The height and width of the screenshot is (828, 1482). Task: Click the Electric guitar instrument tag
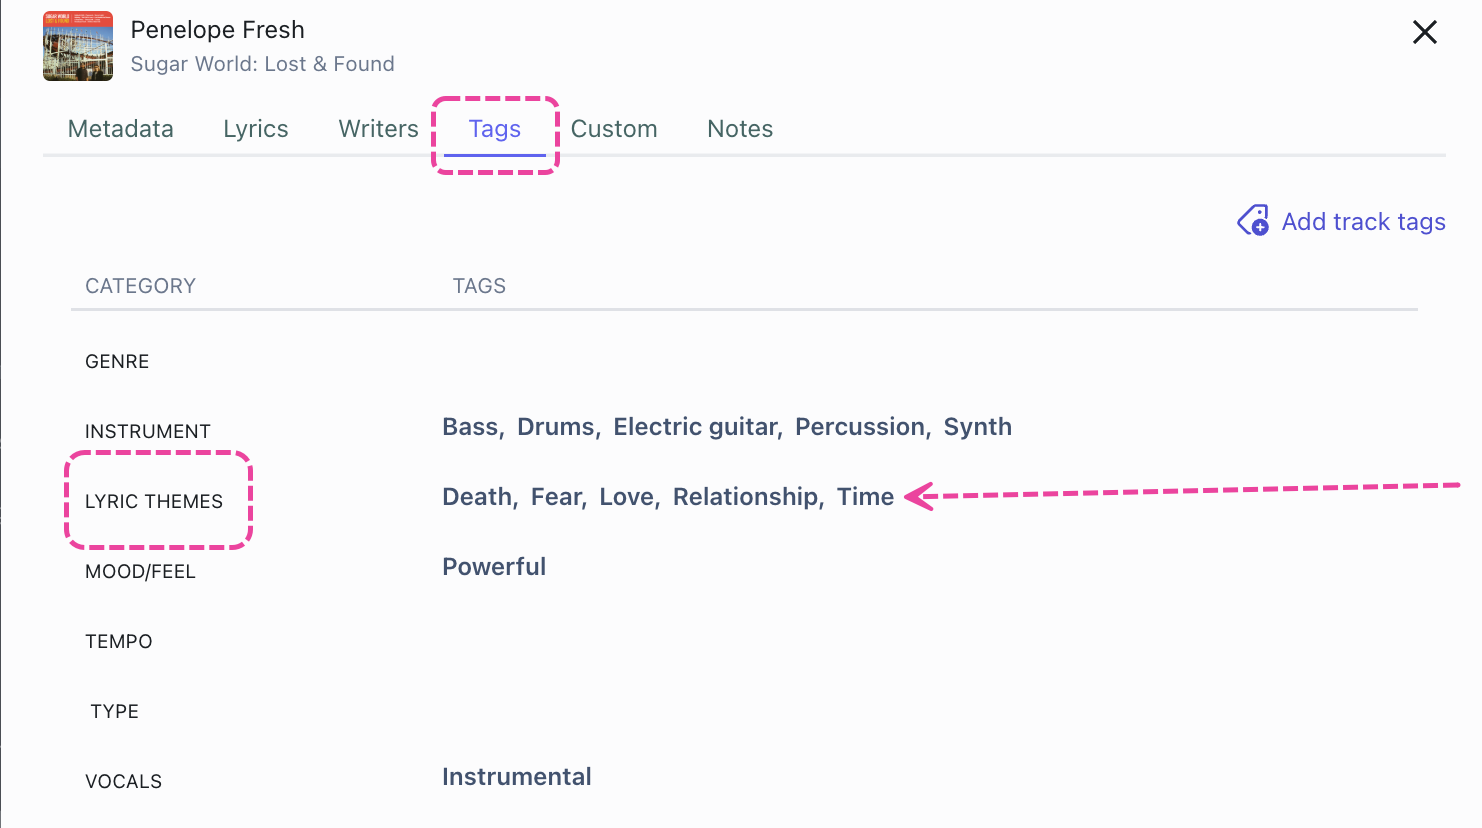[x=696, y=427]
